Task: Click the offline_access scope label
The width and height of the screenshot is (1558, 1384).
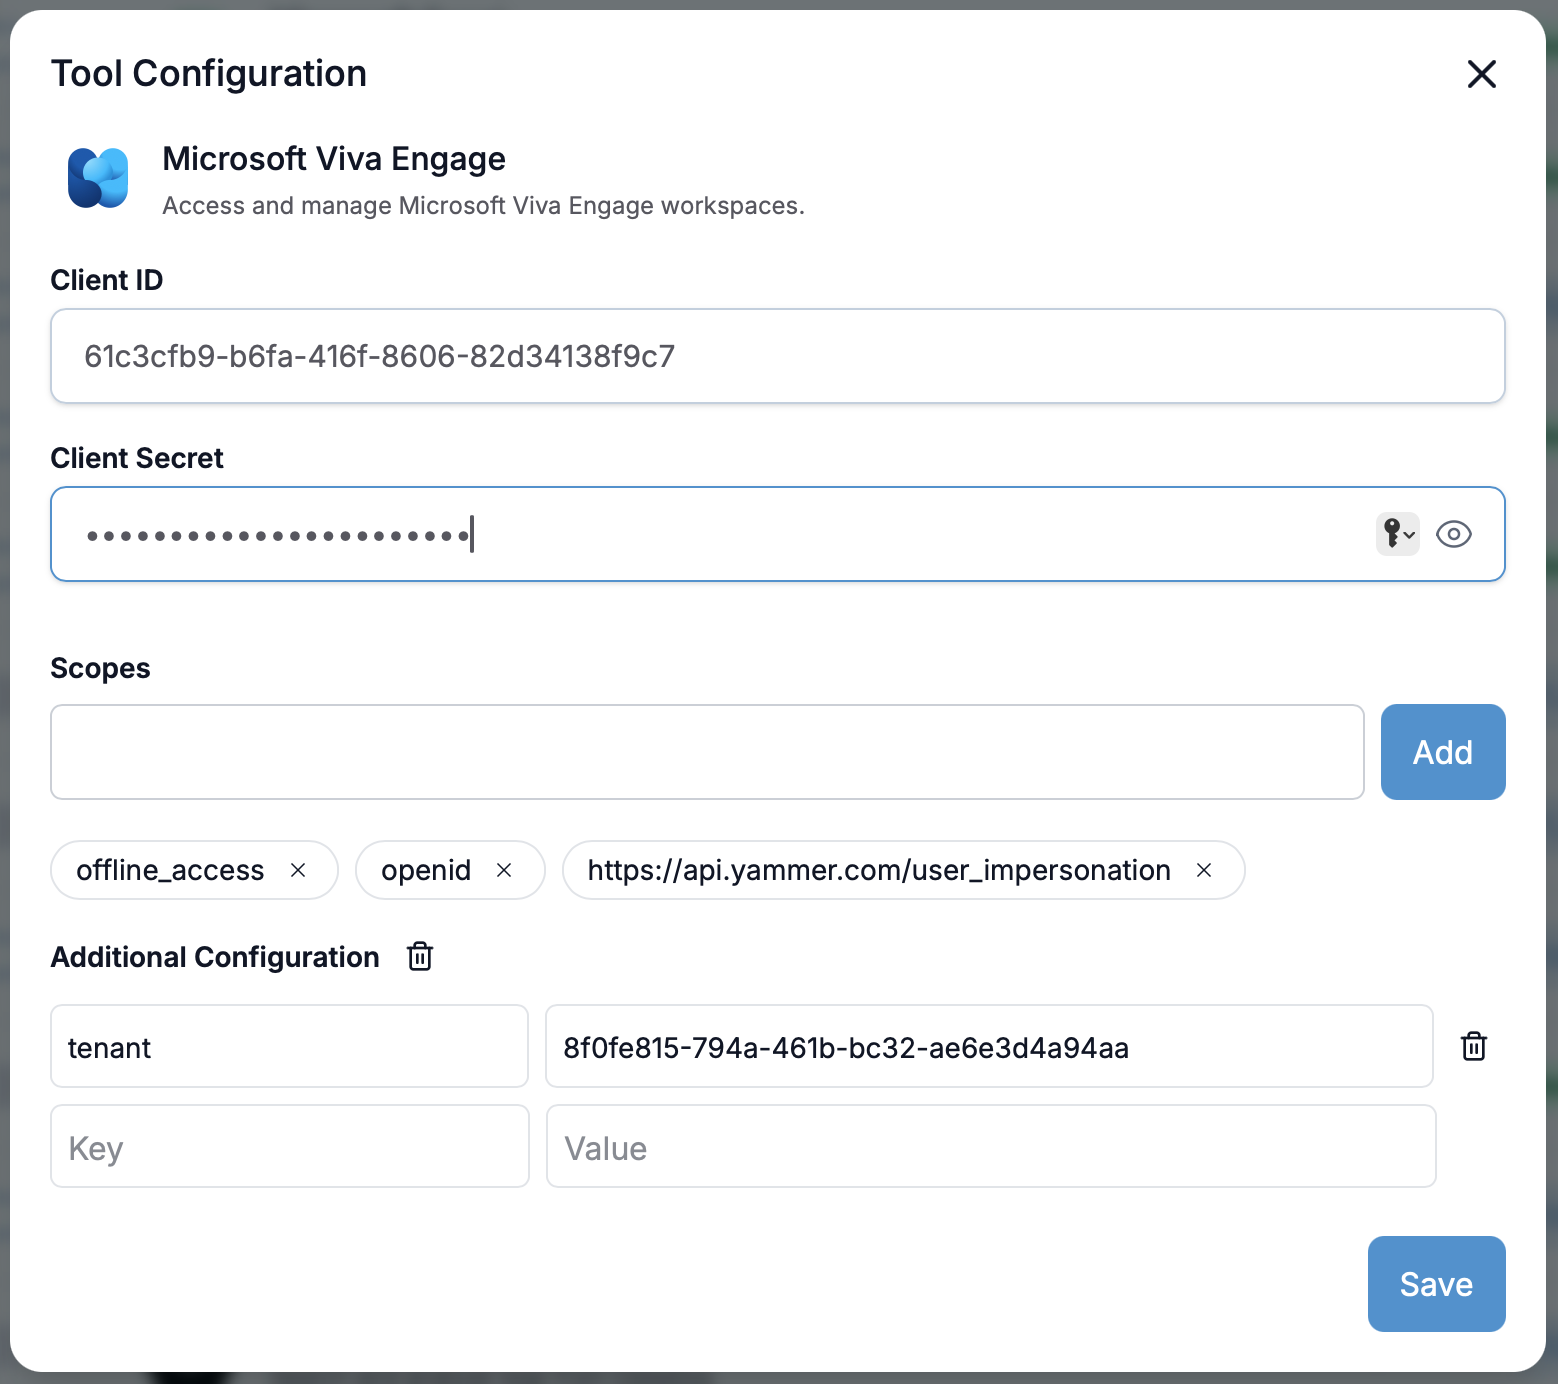Action: pos(170,870)
